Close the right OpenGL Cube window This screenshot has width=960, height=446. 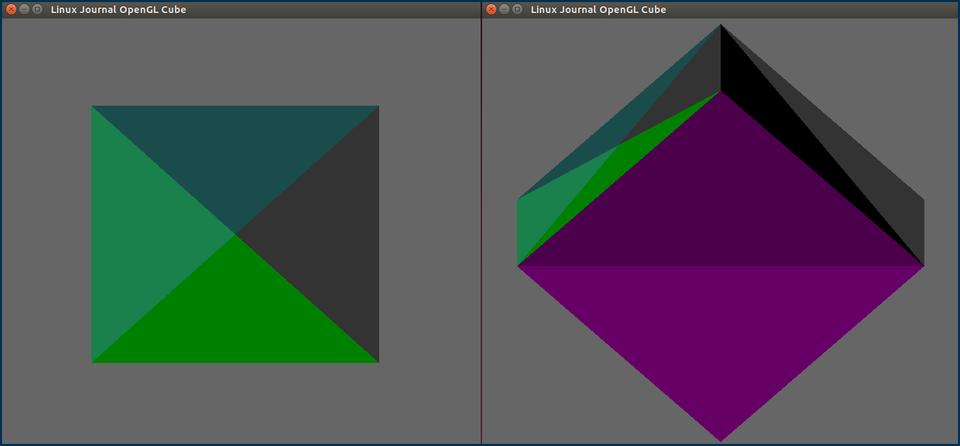(x=491, y=9)
